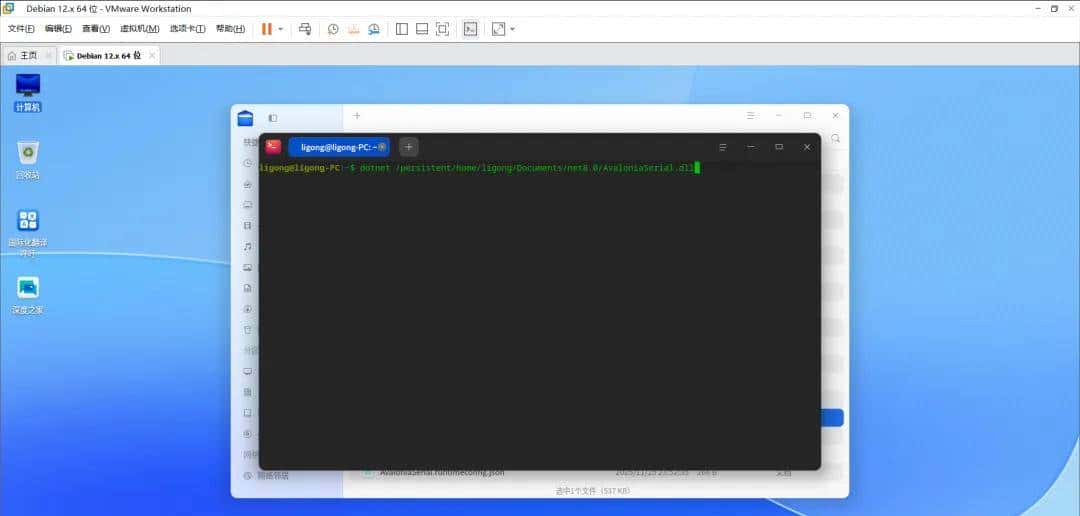Image resolution: width=1080 pixels, height=516 pixels.
Task: Select the desktop icon above 深度之家
Action: click(28, 233)
